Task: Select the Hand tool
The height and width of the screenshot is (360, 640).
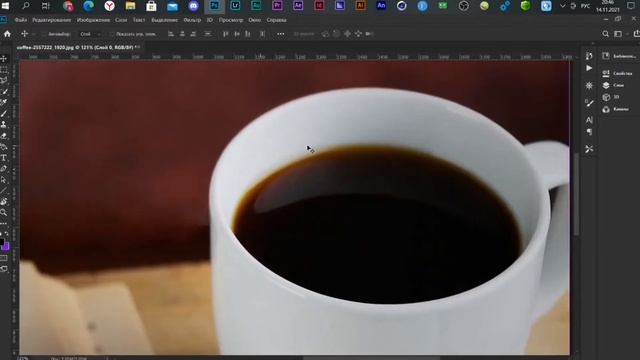Action: pyautogui.click(x=4, y=202)
